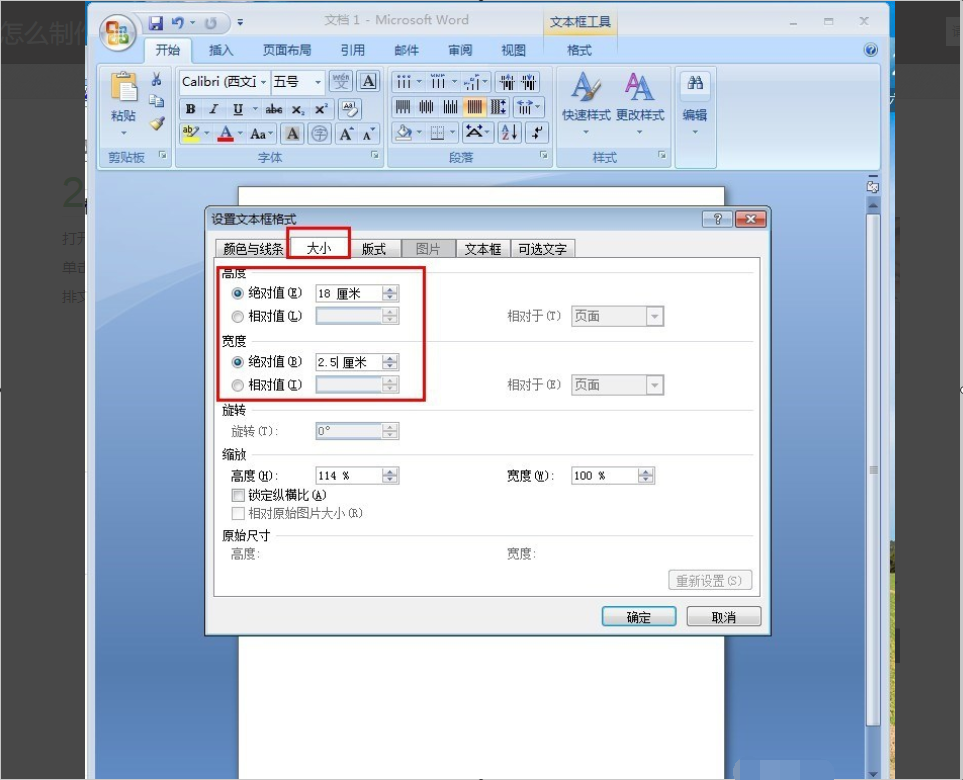Viewport: 963px width, 780px height.
Task: Apply underline formatting
Action: coord(238,109)
